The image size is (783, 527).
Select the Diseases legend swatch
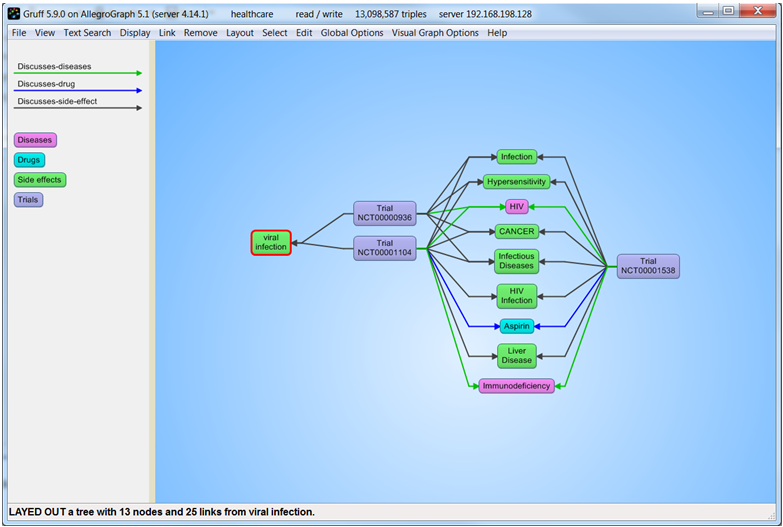tap(34, 140)
